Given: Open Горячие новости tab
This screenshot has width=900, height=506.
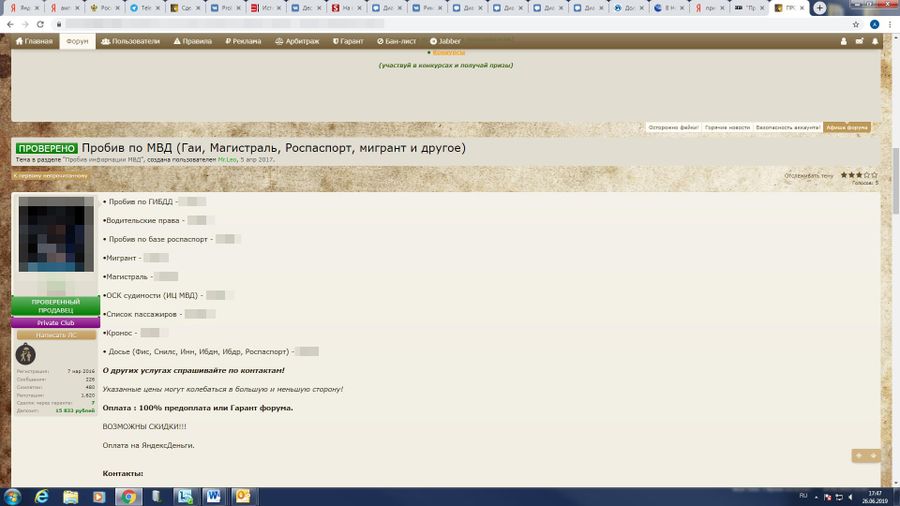Looking at the screenshot, I should point(727,127).
